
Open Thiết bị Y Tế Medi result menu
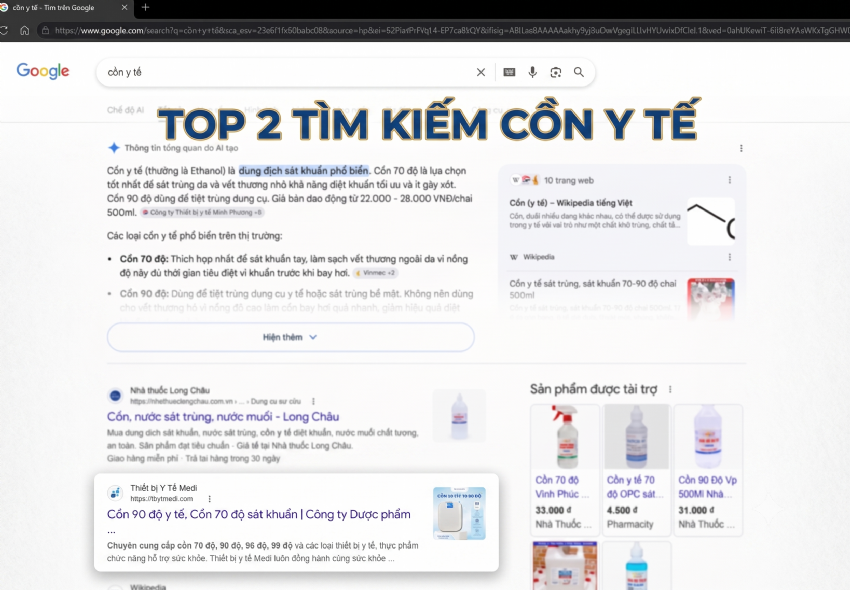(210, 499)
